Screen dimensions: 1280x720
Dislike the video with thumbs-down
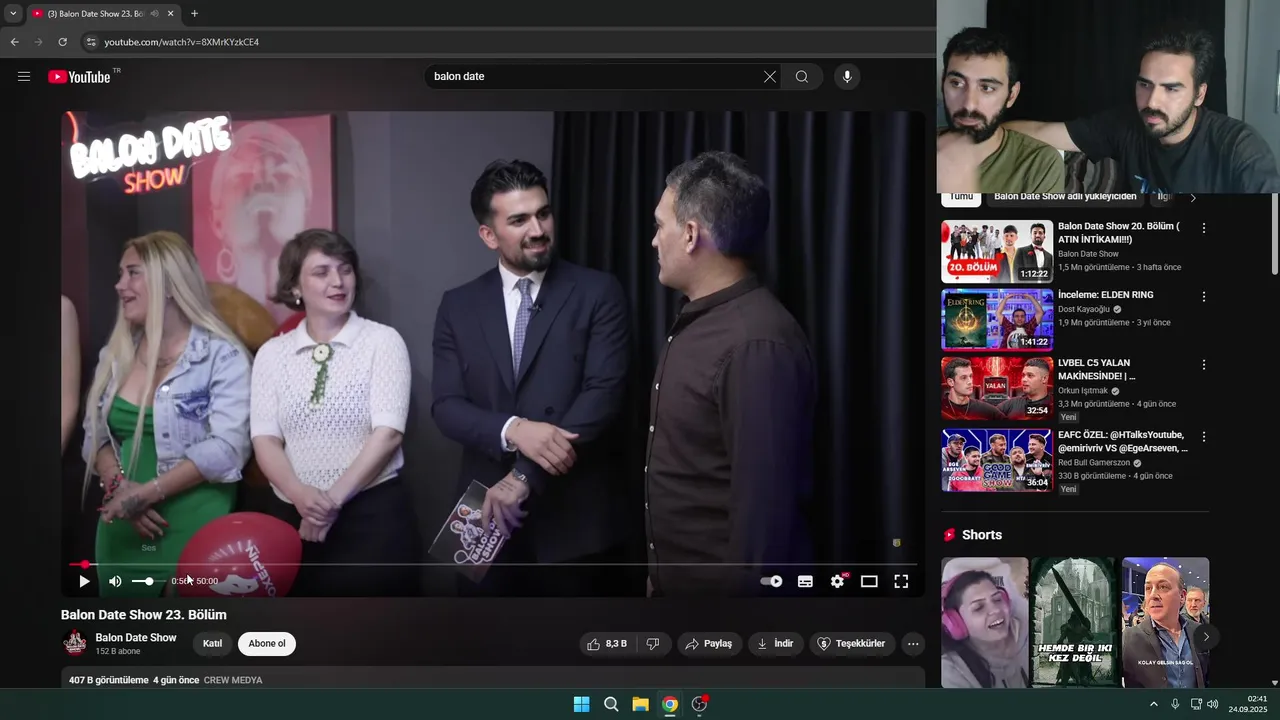pos(653,644)
